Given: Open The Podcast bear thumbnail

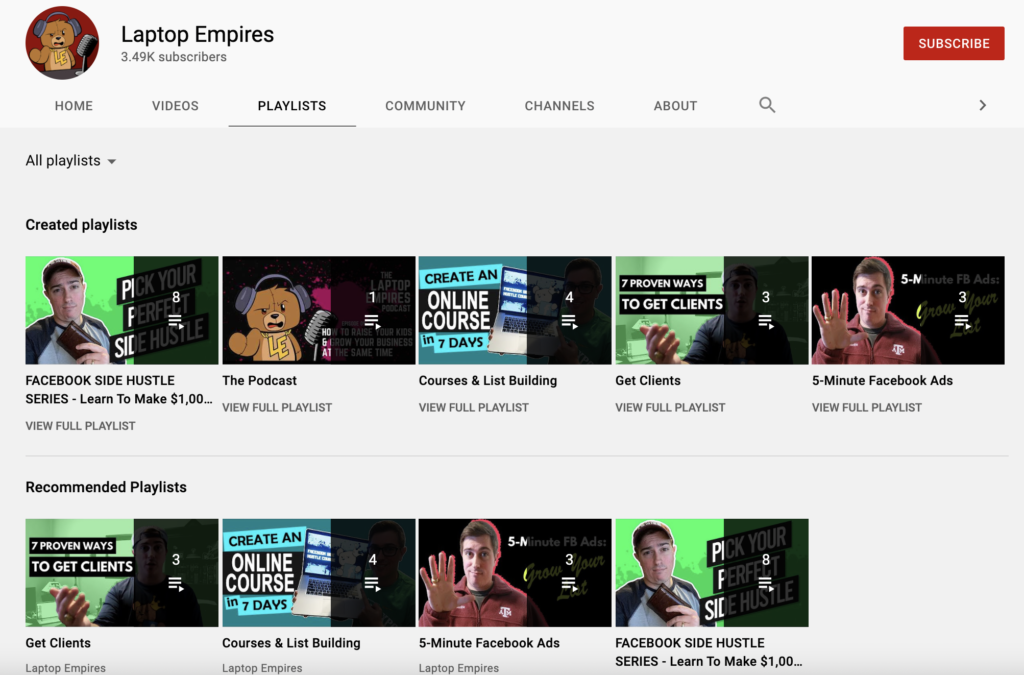Looking at the screenshot, I should (319, 310).
